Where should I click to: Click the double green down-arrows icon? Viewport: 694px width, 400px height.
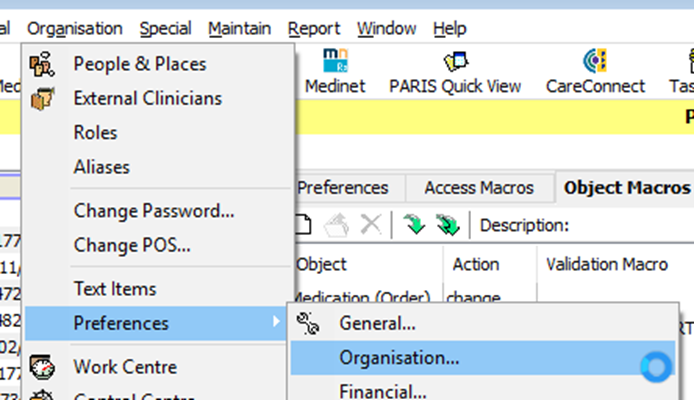[x=447, y=225]
